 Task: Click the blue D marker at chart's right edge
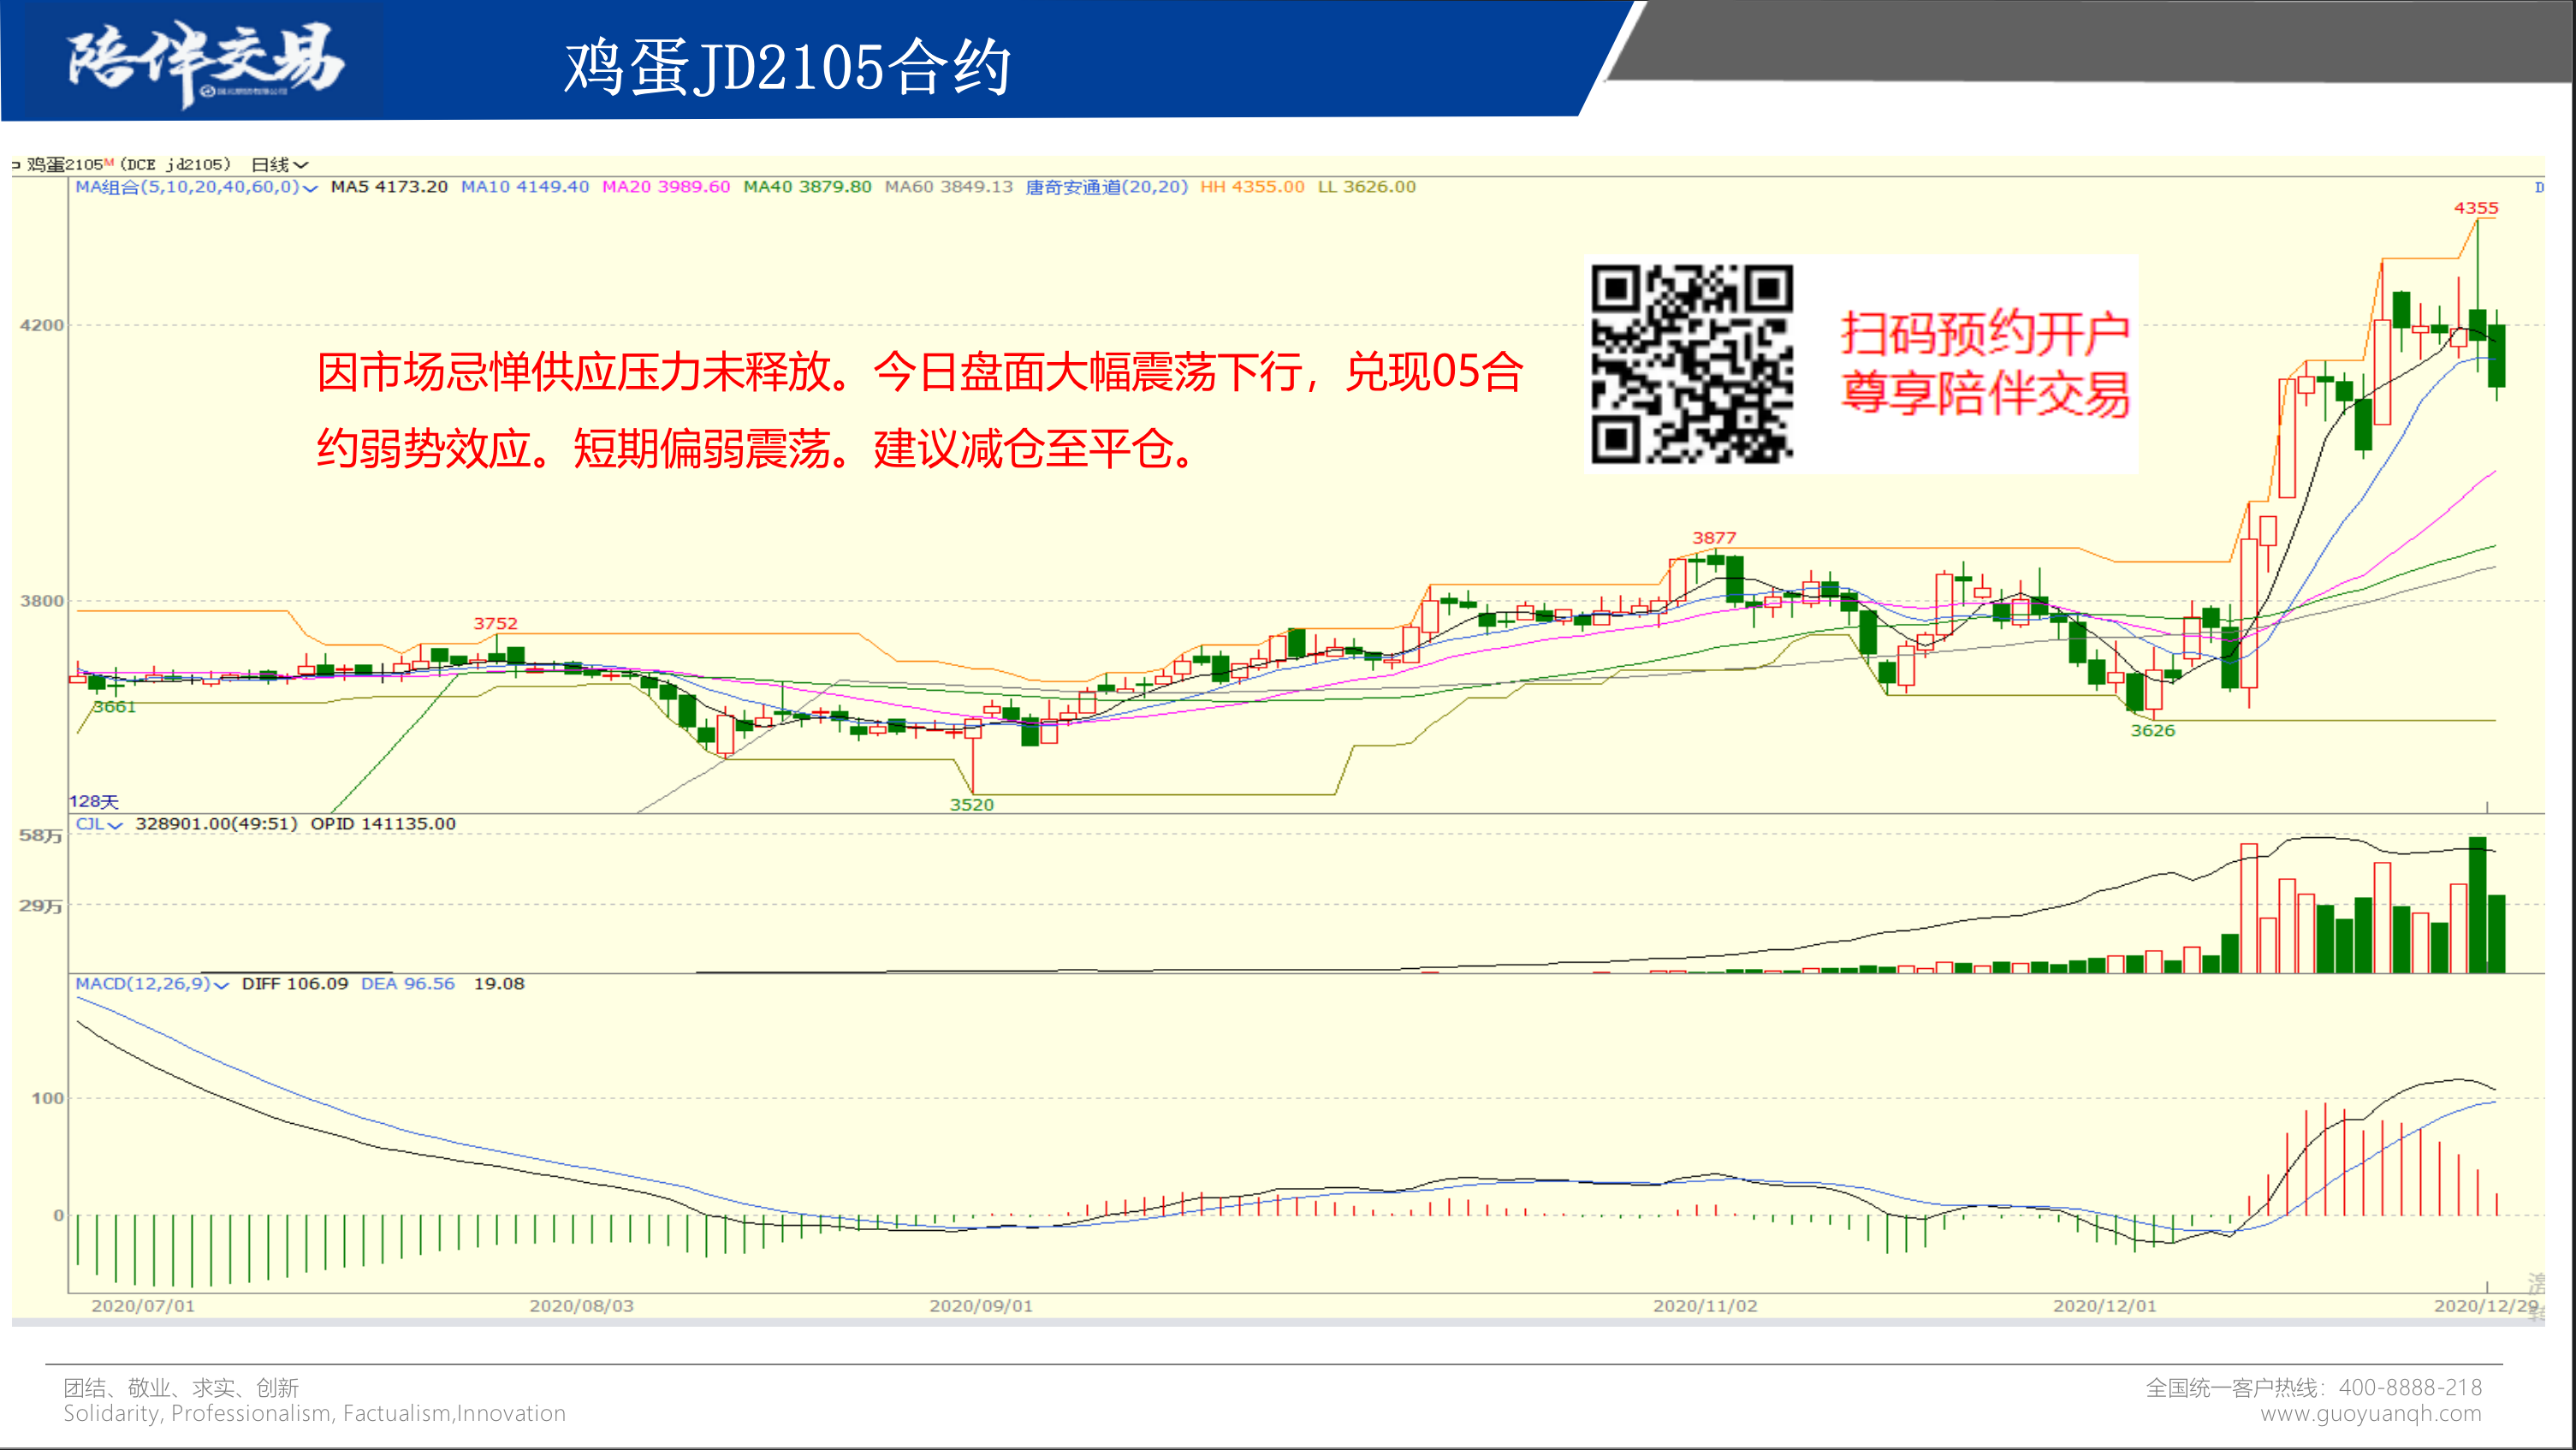(2539, 188)
